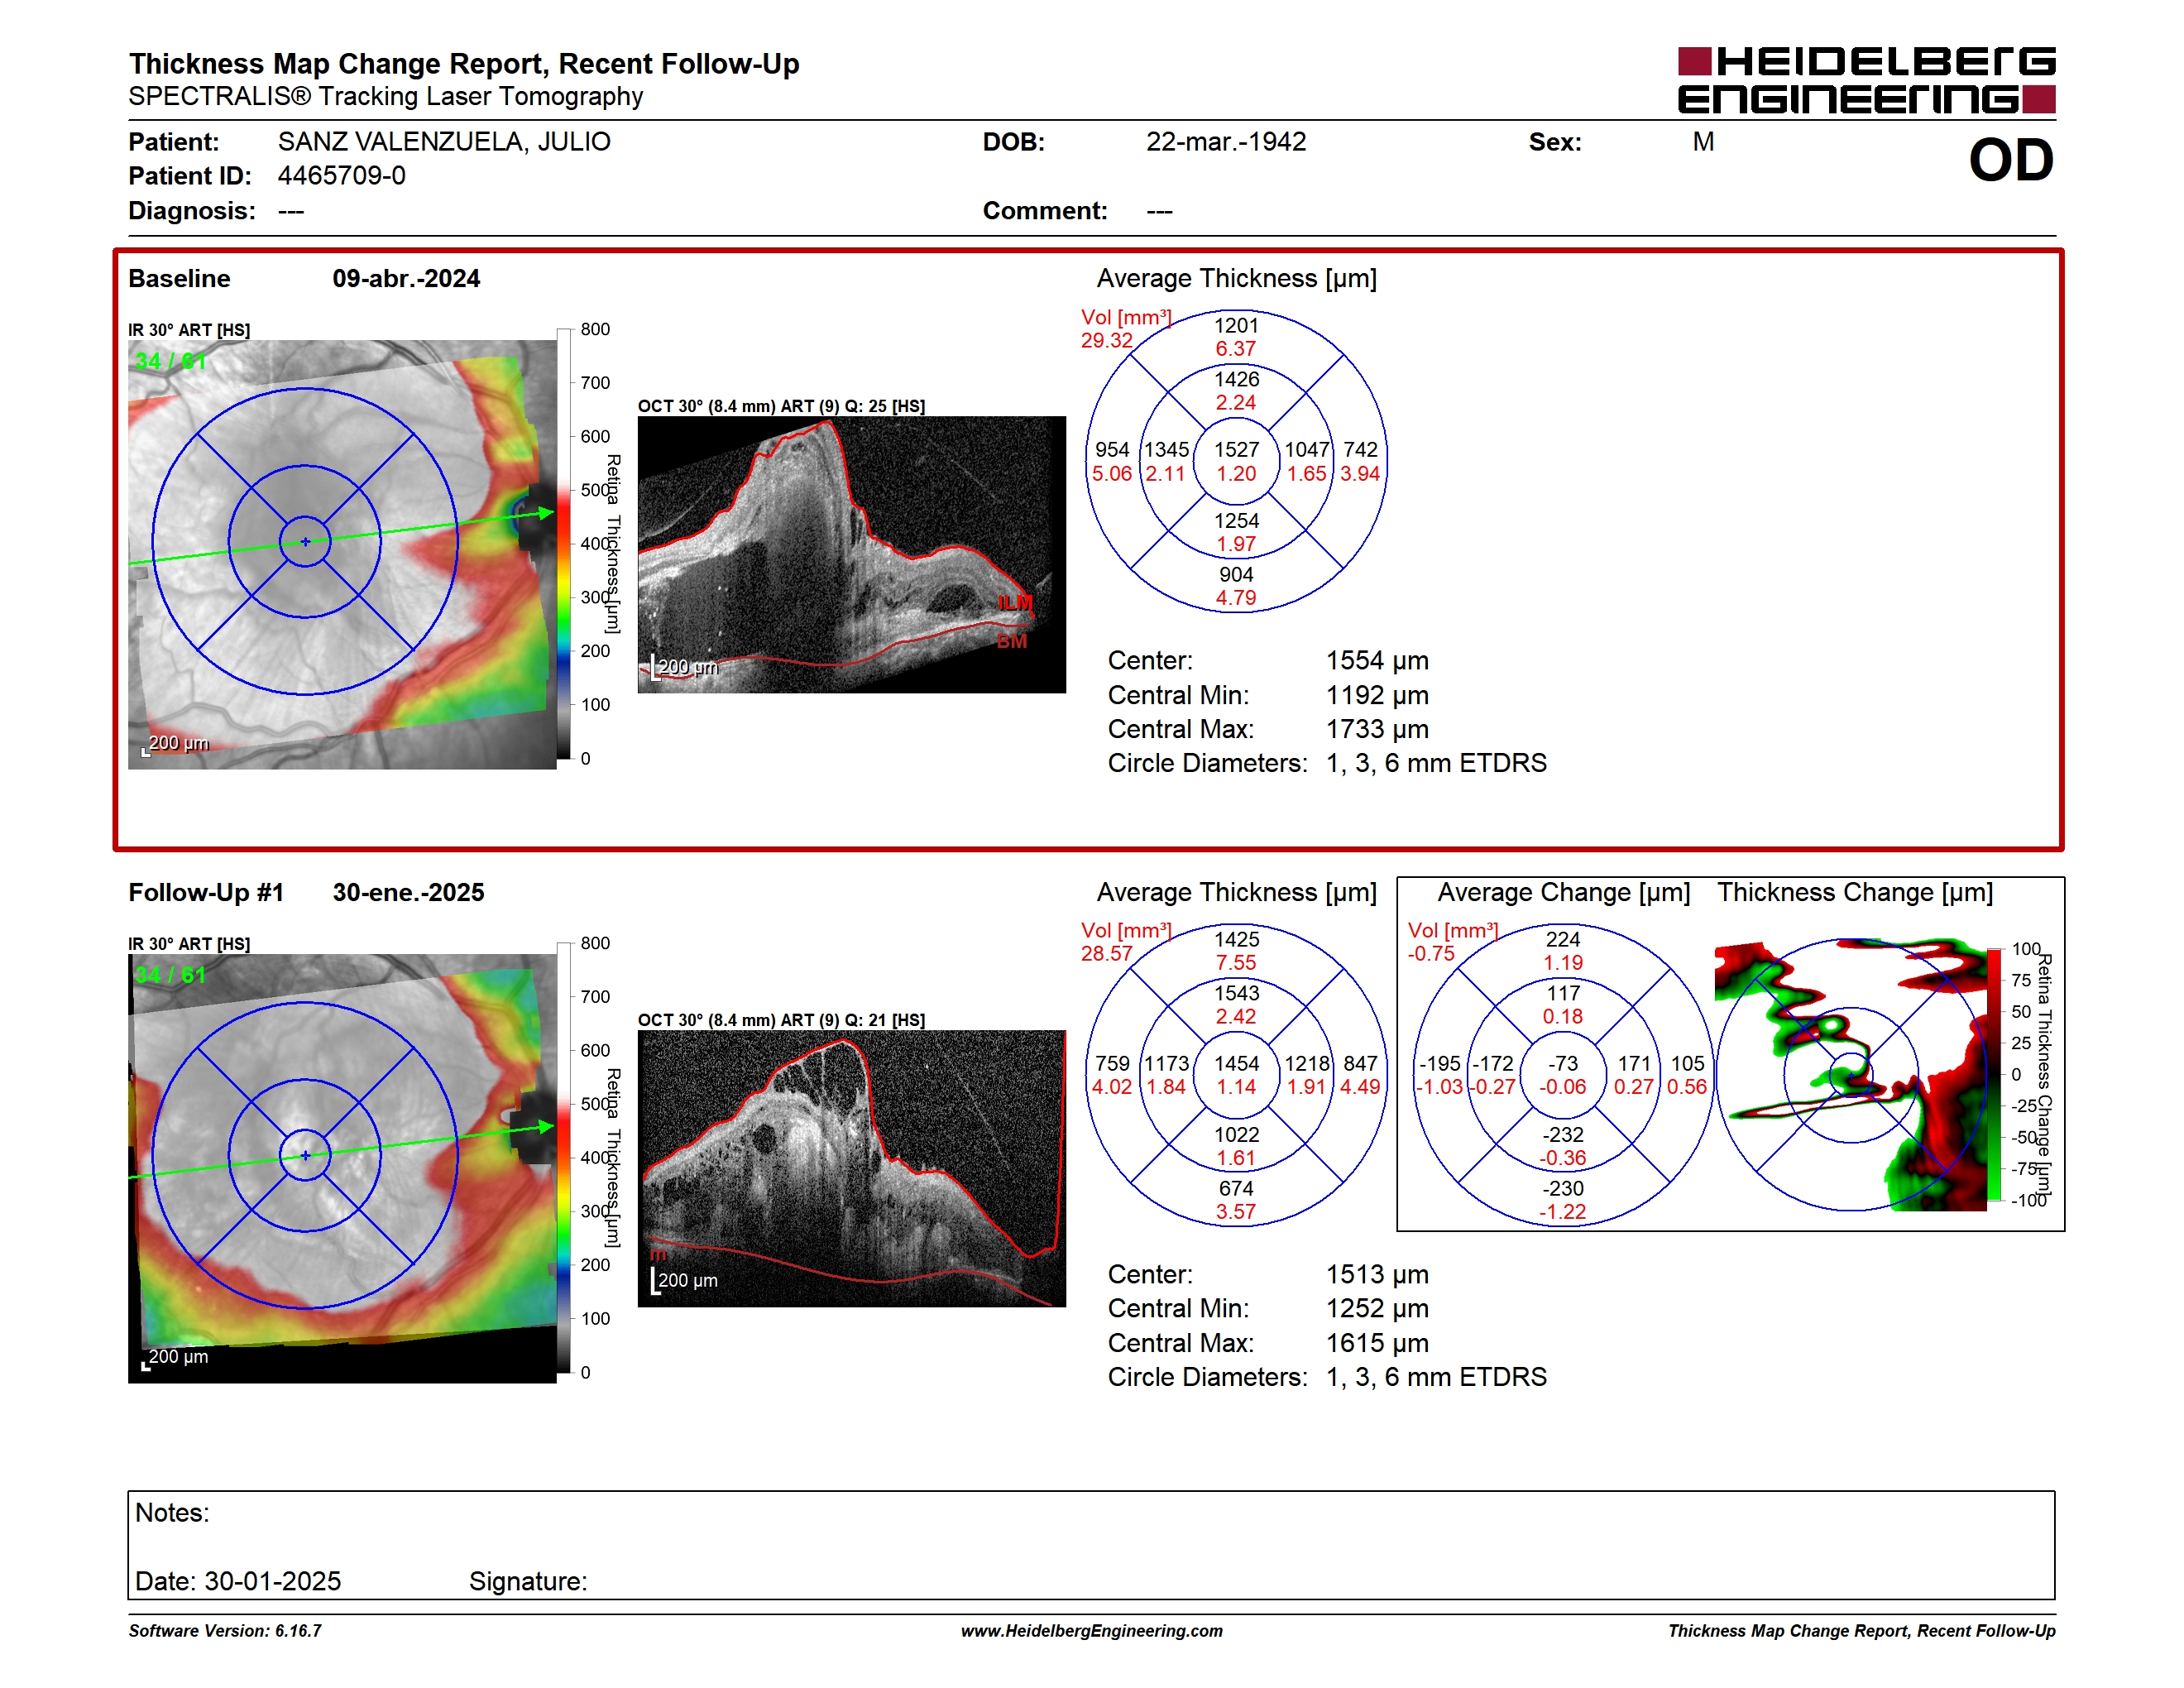Click Follow-Up inner inferior thickness 1022
Image resolution: width=2184 pixels, height=1688 pixels.
[x=1237, y=1135]
